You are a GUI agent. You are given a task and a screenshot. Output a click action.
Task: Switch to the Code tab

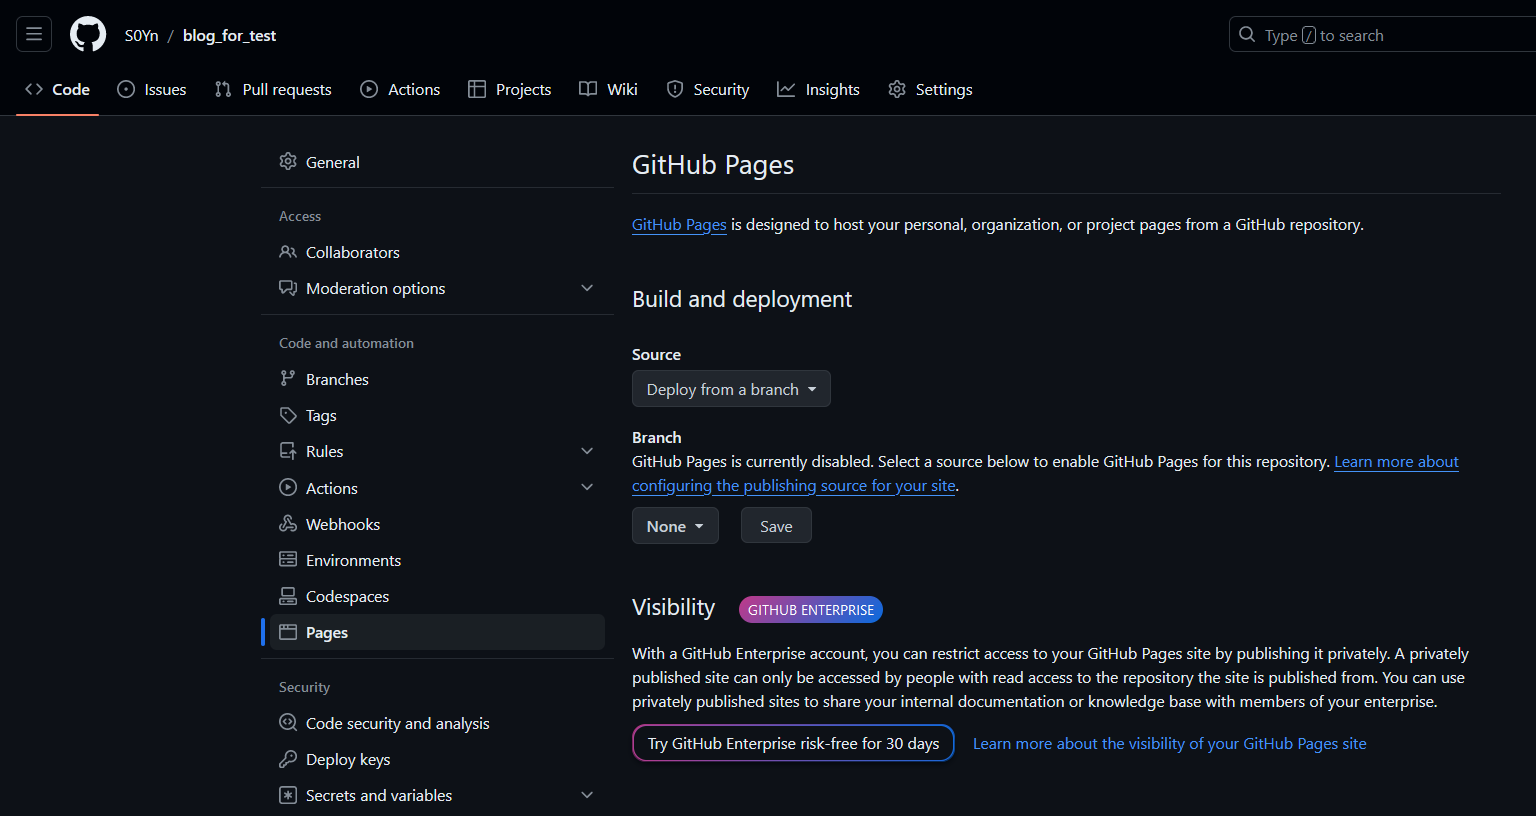point(57,89)
